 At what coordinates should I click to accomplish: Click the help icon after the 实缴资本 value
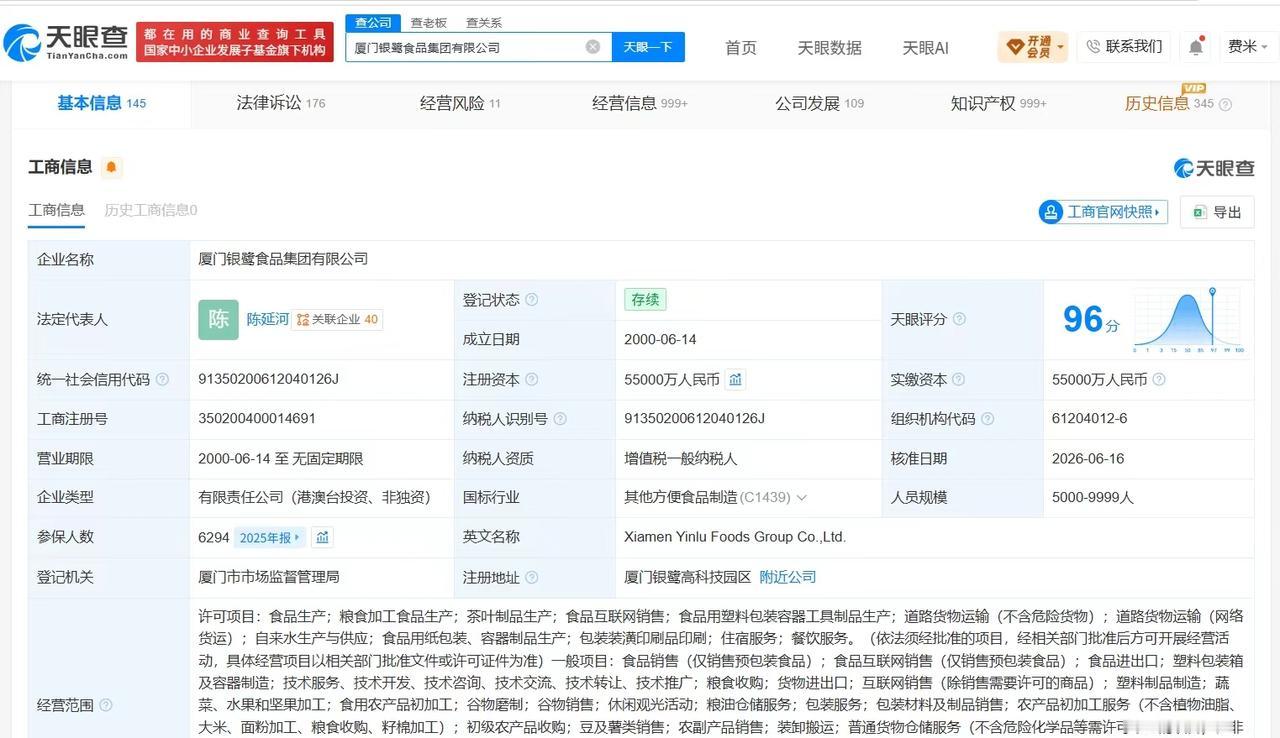(x=1159, y=380)
